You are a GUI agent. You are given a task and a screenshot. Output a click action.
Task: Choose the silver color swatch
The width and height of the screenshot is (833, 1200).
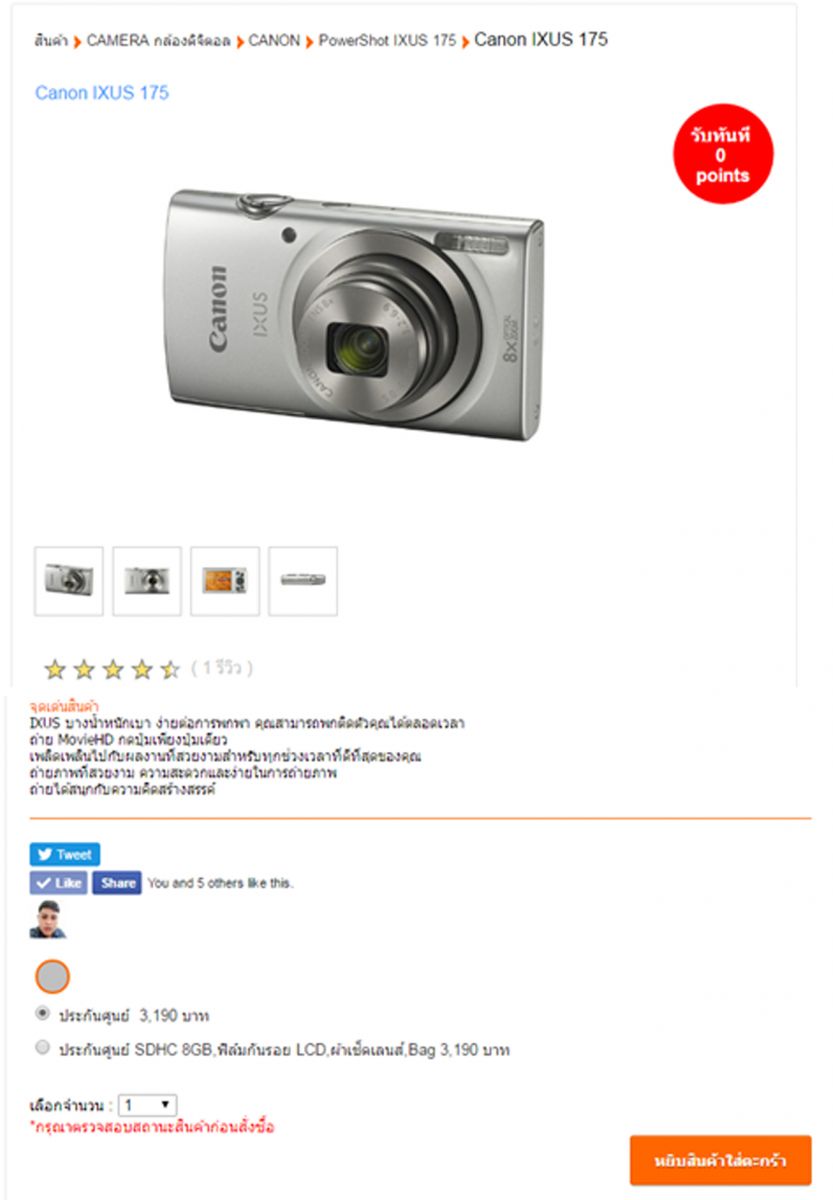[53, 976]
